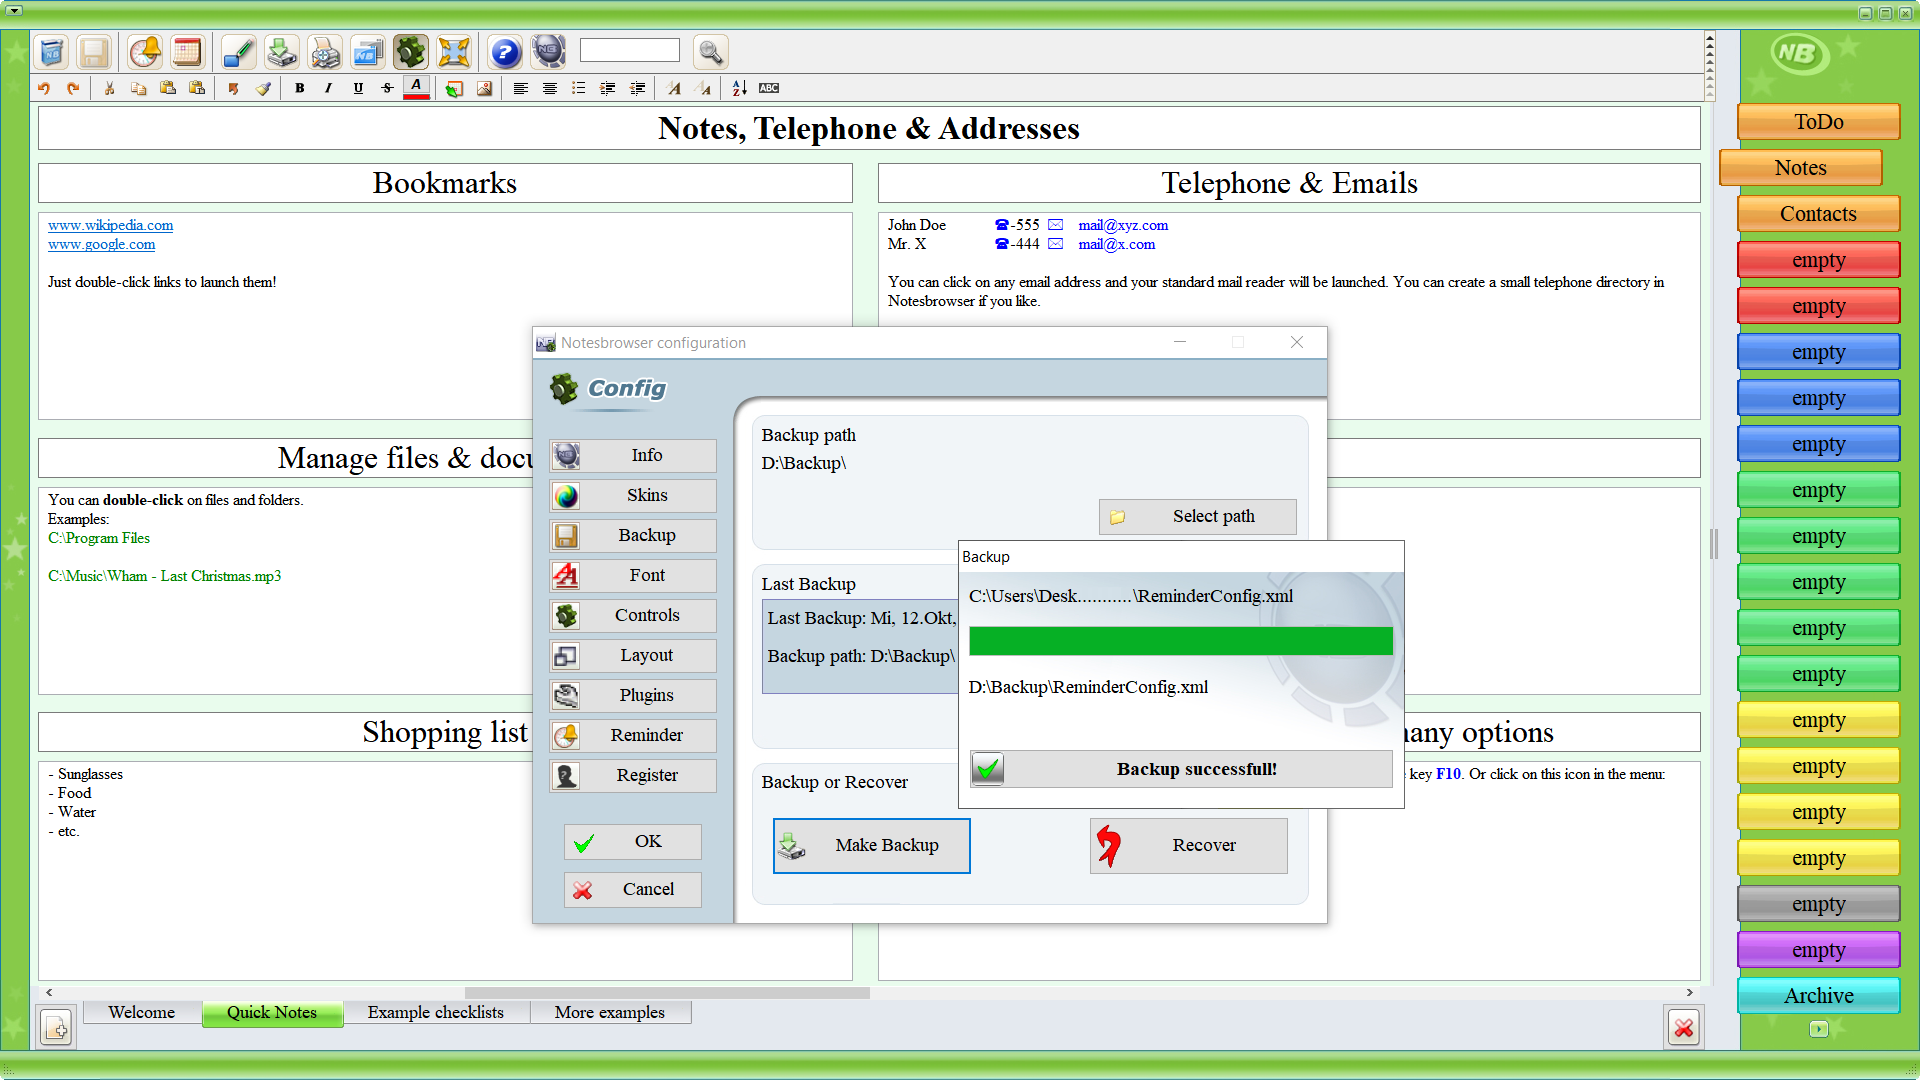Open the Reminder config section
The width and height of the screenshot is (1920, 1080).
pos(633,736)
